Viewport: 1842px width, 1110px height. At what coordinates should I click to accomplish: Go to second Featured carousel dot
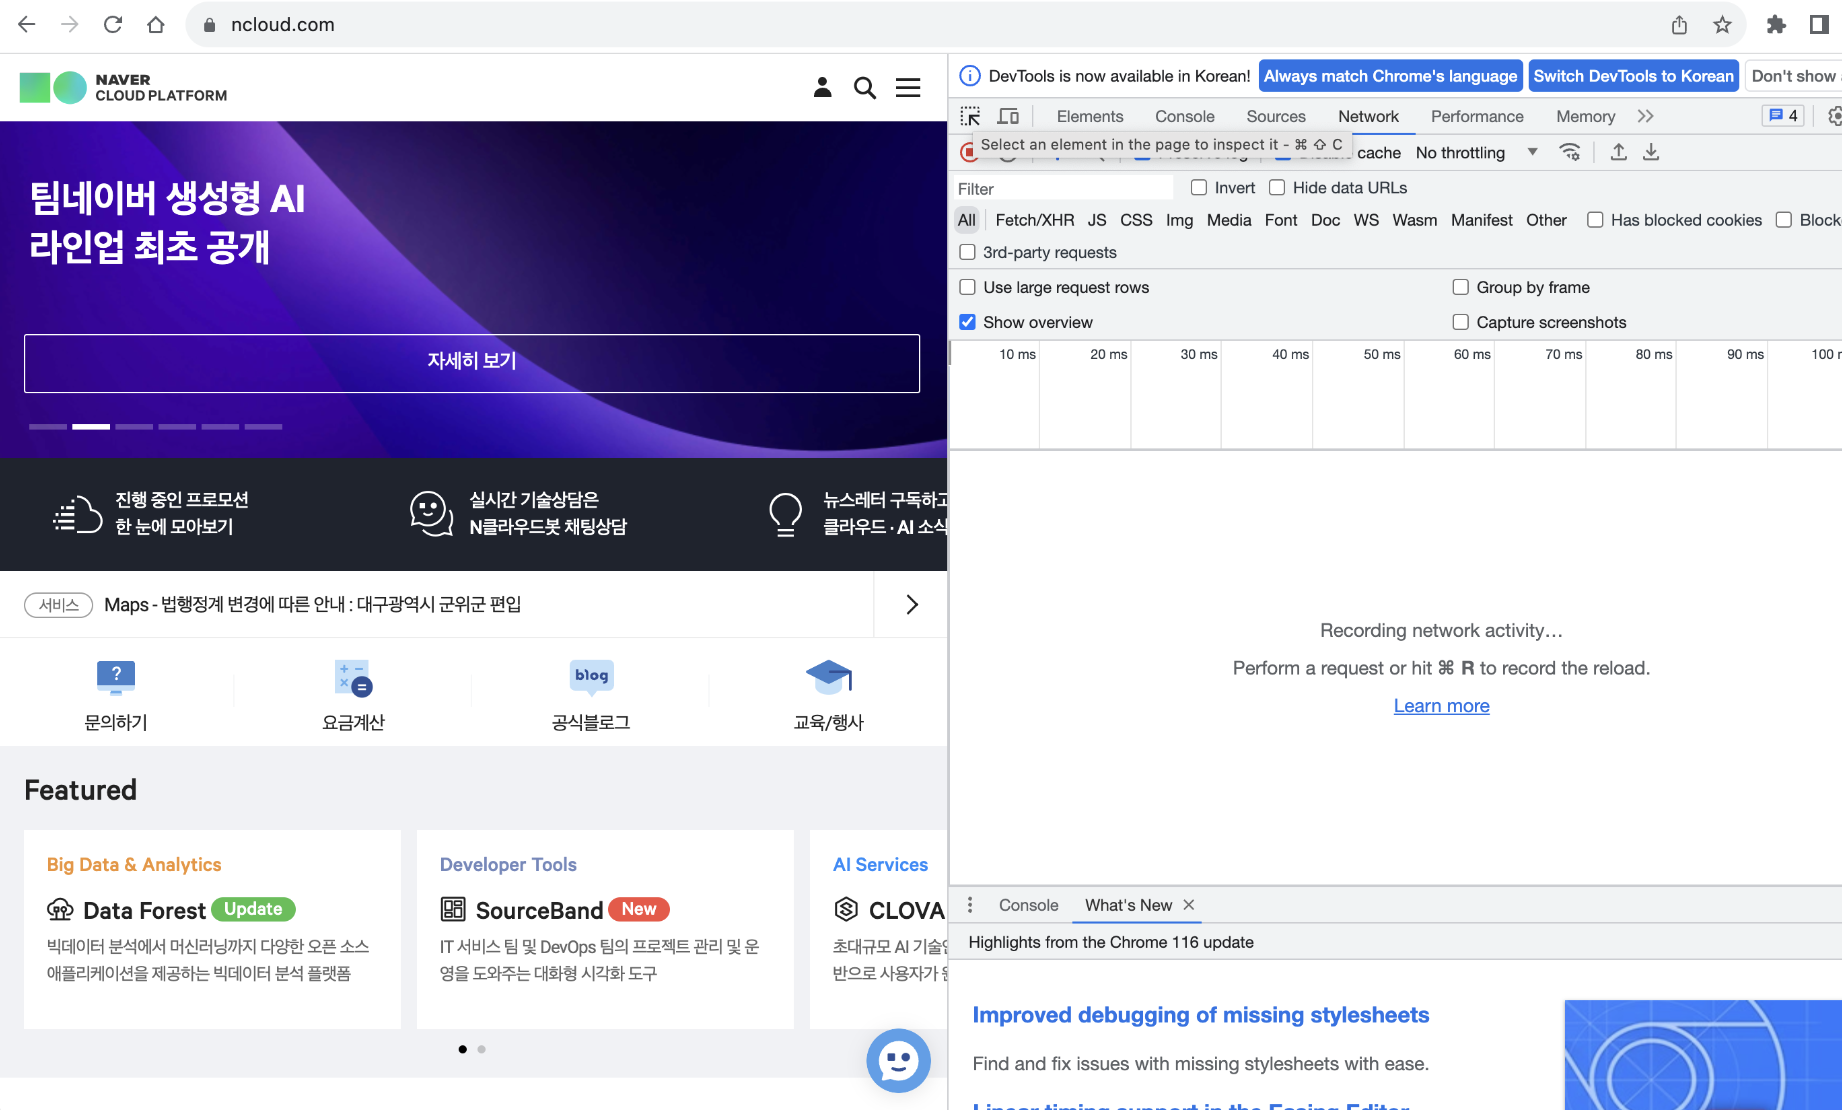(482, 1049)
